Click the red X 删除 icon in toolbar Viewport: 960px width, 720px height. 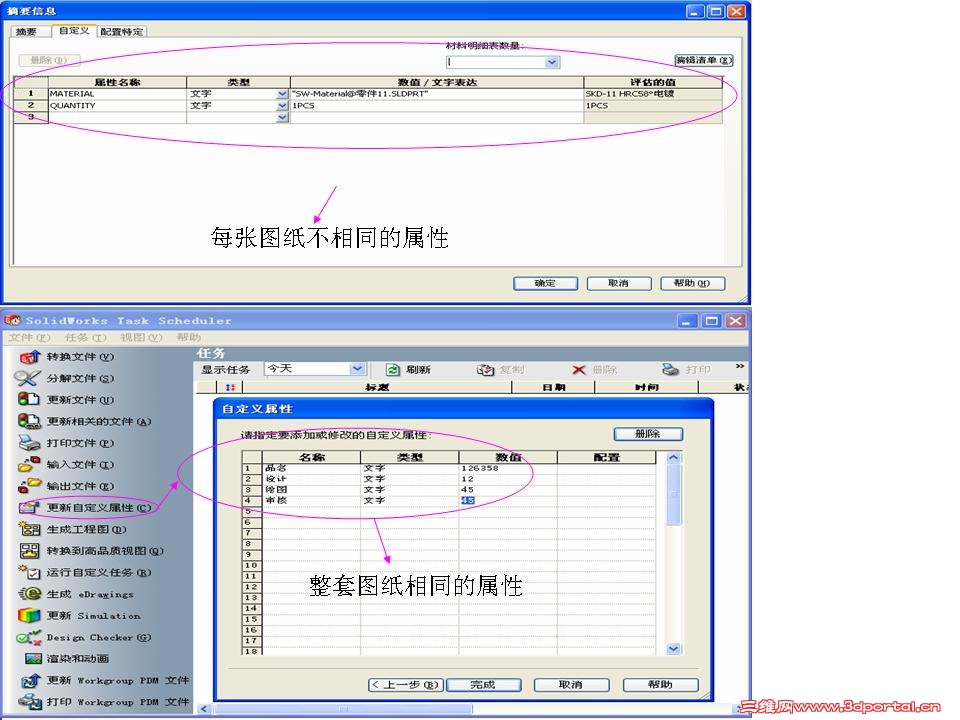[x=579, y=370]
